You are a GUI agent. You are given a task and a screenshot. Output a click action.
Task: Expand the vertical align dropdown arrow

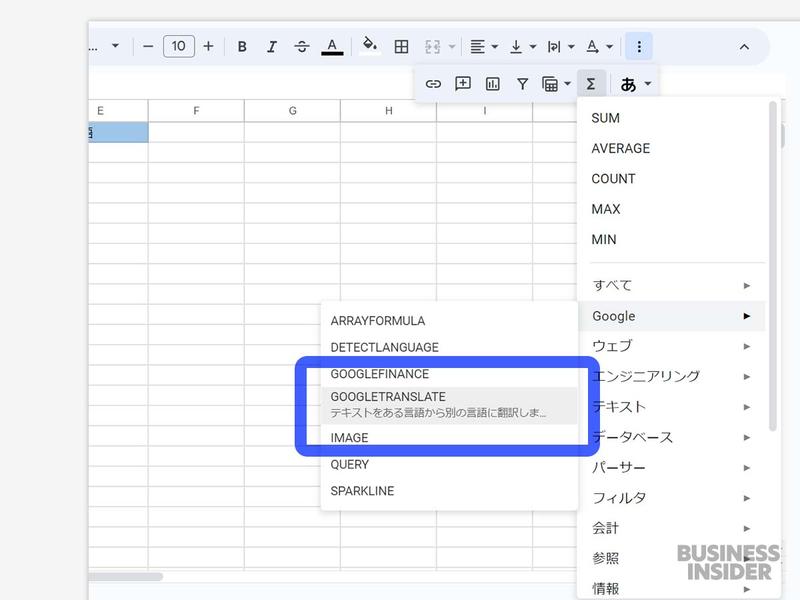click(x=533, y=46)
